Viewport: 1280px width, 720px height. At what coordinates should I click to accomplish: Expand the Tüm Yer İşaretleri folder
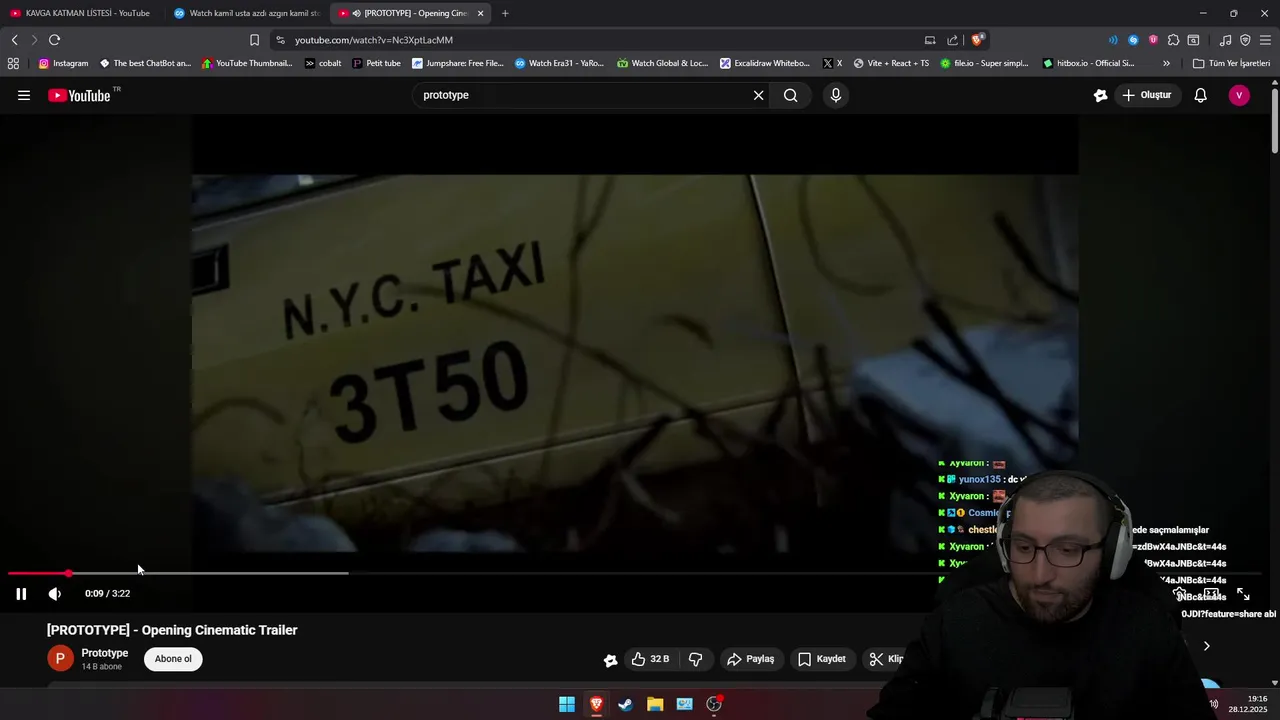(x=1231, y=63)
